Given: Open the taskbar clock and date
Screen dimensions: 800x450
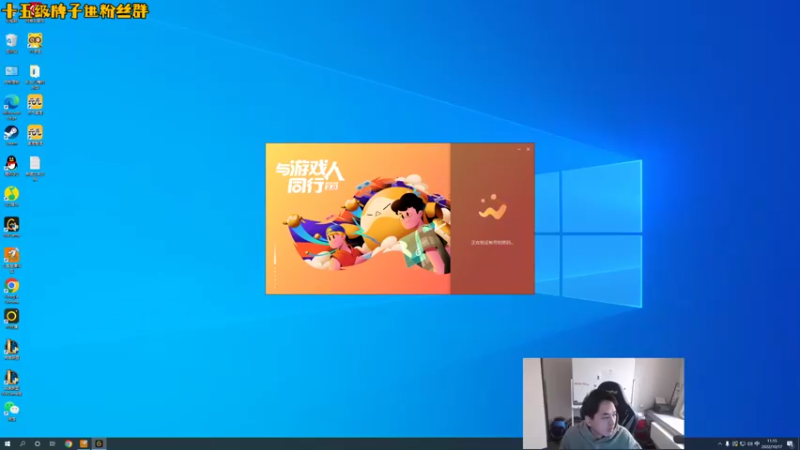Looking at the screenshot, I should pos(772,444).
